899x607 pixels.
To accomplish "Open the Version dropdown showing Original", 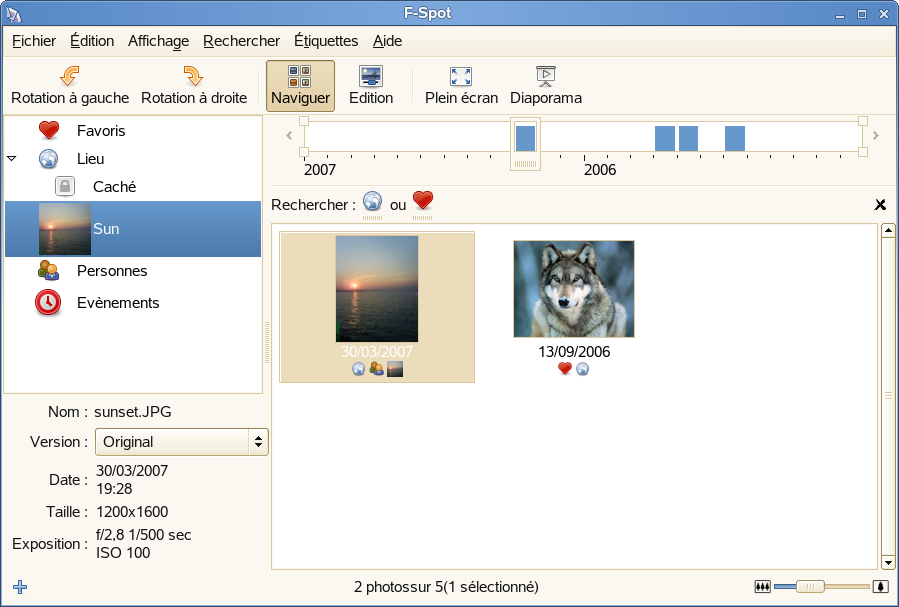I will (x=181, y=442).
